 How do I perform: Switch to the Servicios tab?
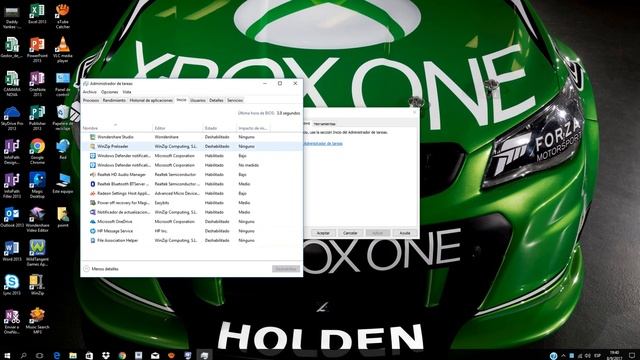pyautogui.click(x=235, y=100)
